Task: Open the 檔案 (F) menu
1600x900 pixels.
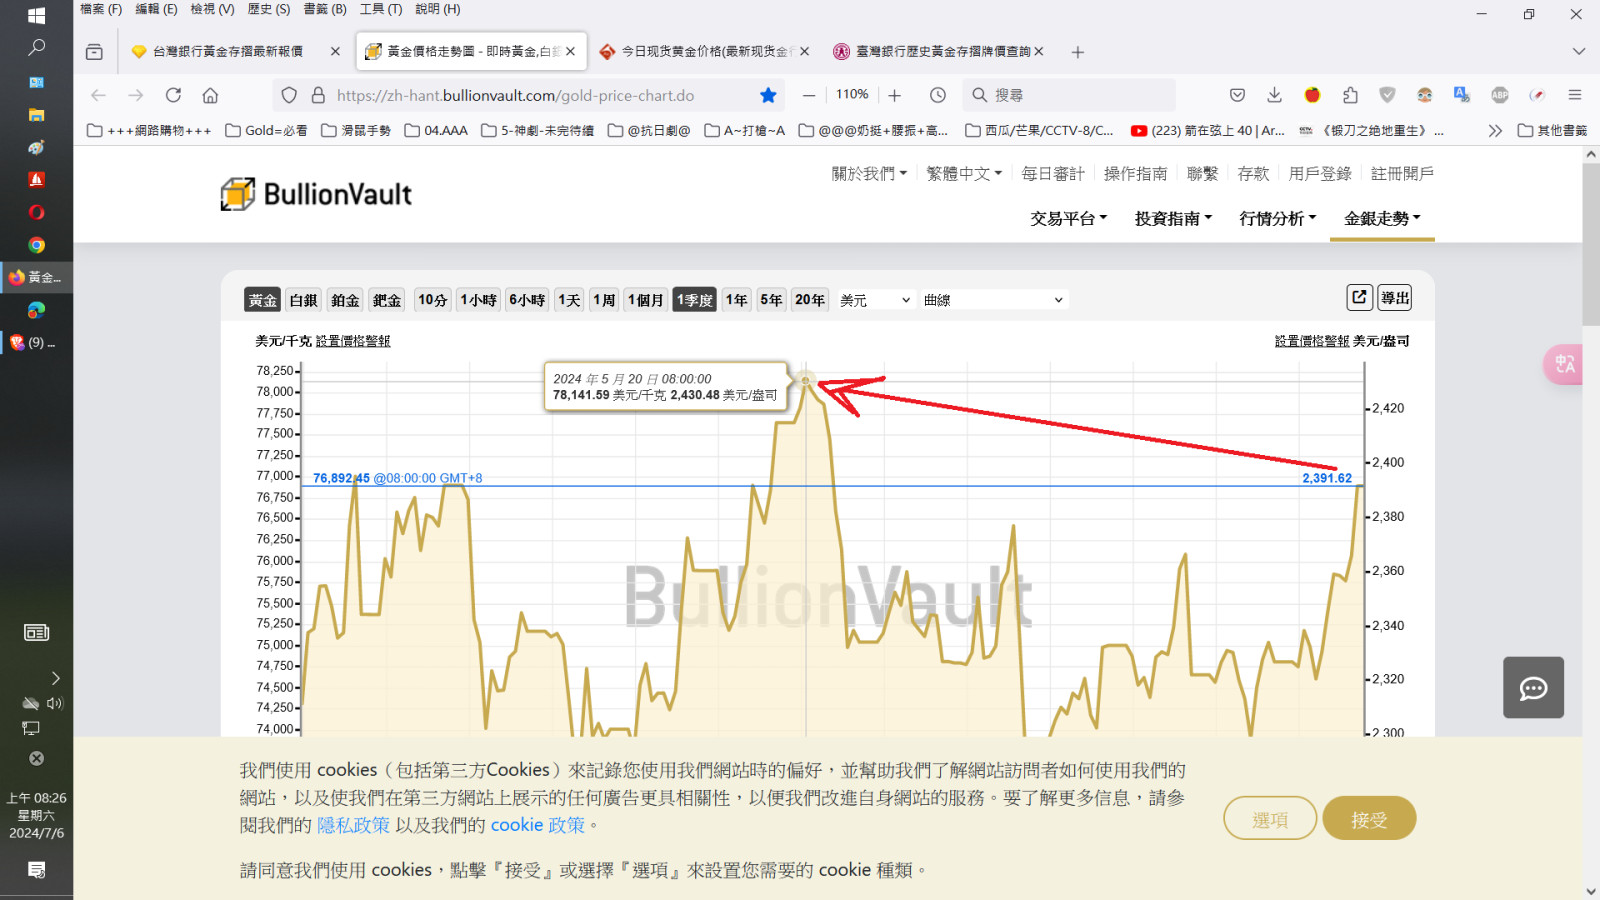Action: pos(101,9)
